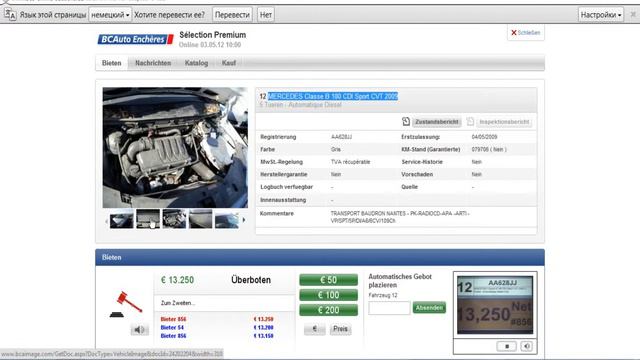The width and height of the screenshot is (640, 360).
Task: Click the Bieter 856 bid of € 13.150
Action: click(217, 336)
